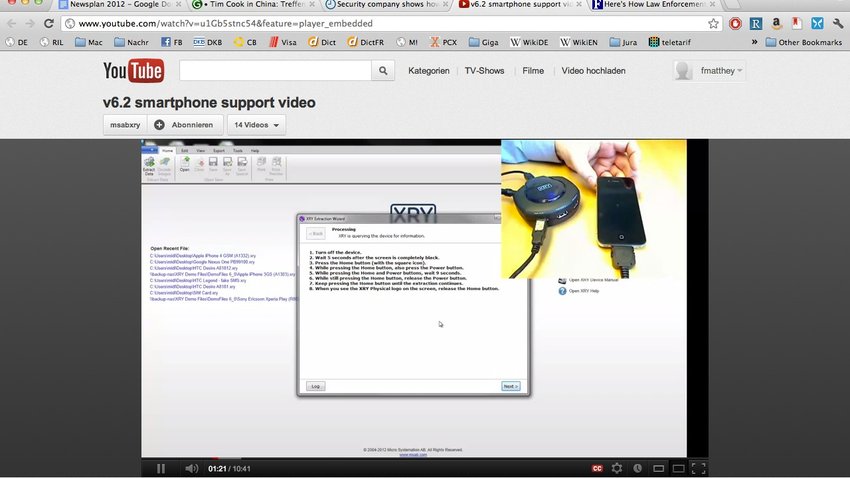
Task: Open the Other Bookmarks folder
Action: pyautogui.click(x=803, y=42)
